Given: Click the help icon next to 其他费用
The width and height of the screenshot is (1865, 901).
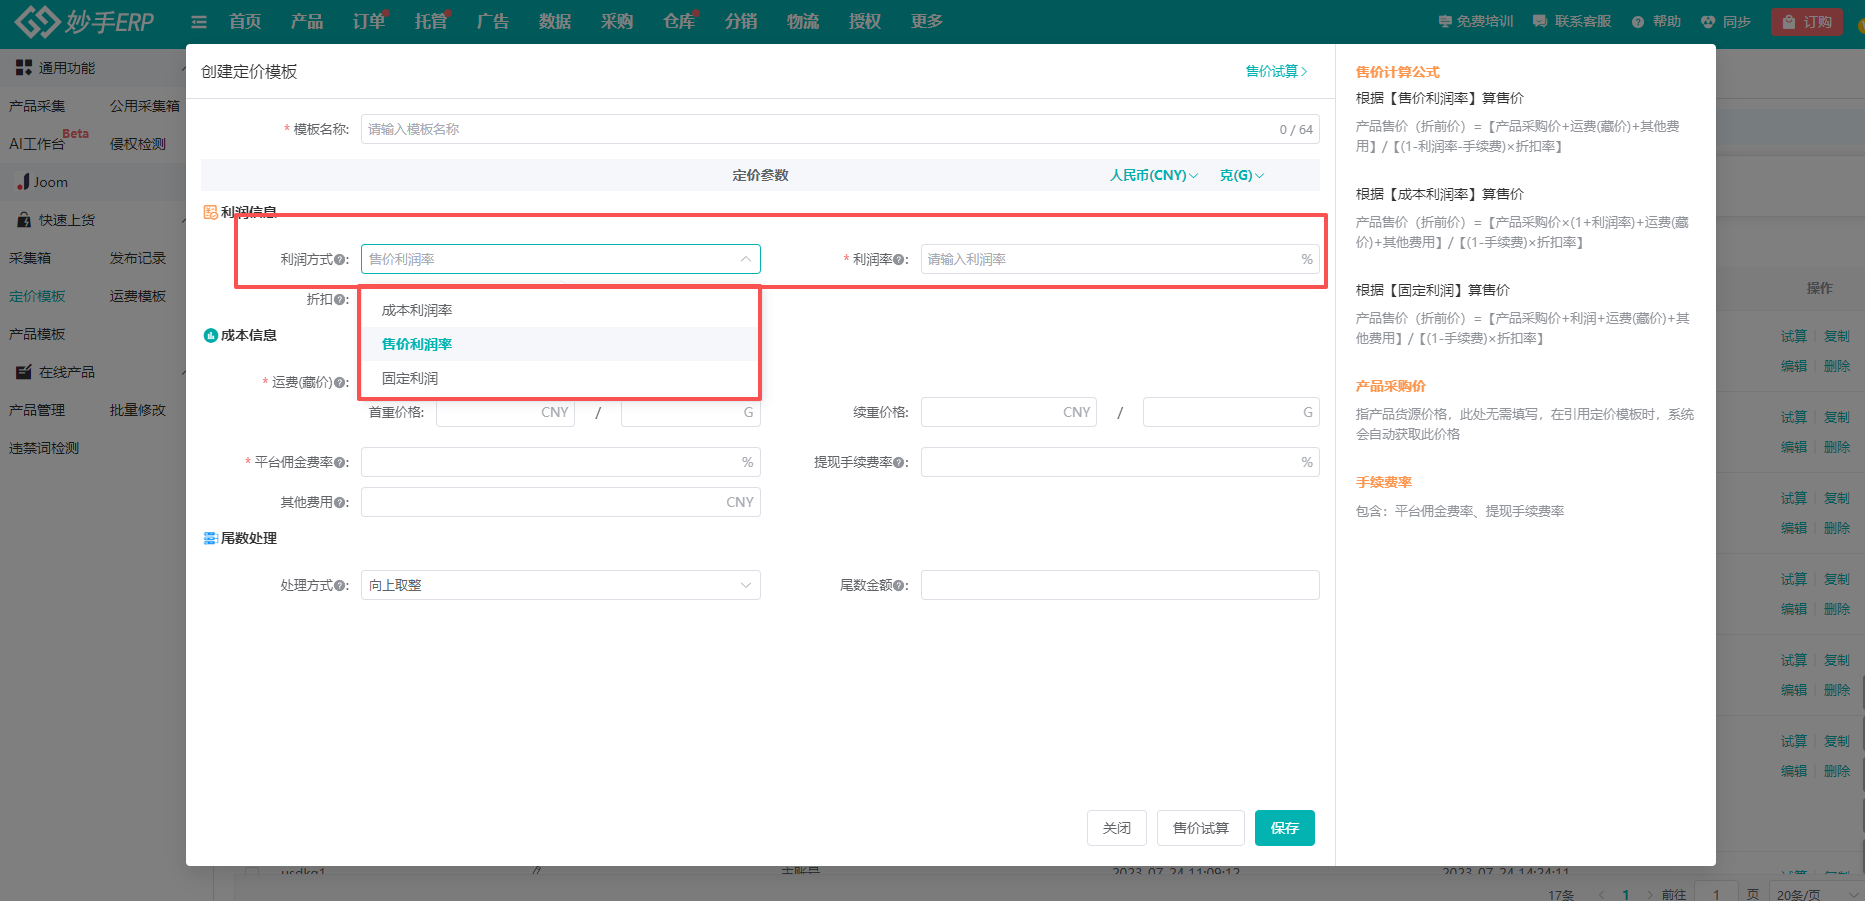Looking at the screenshot, I should pyautogui.click(x=339, y=503).
